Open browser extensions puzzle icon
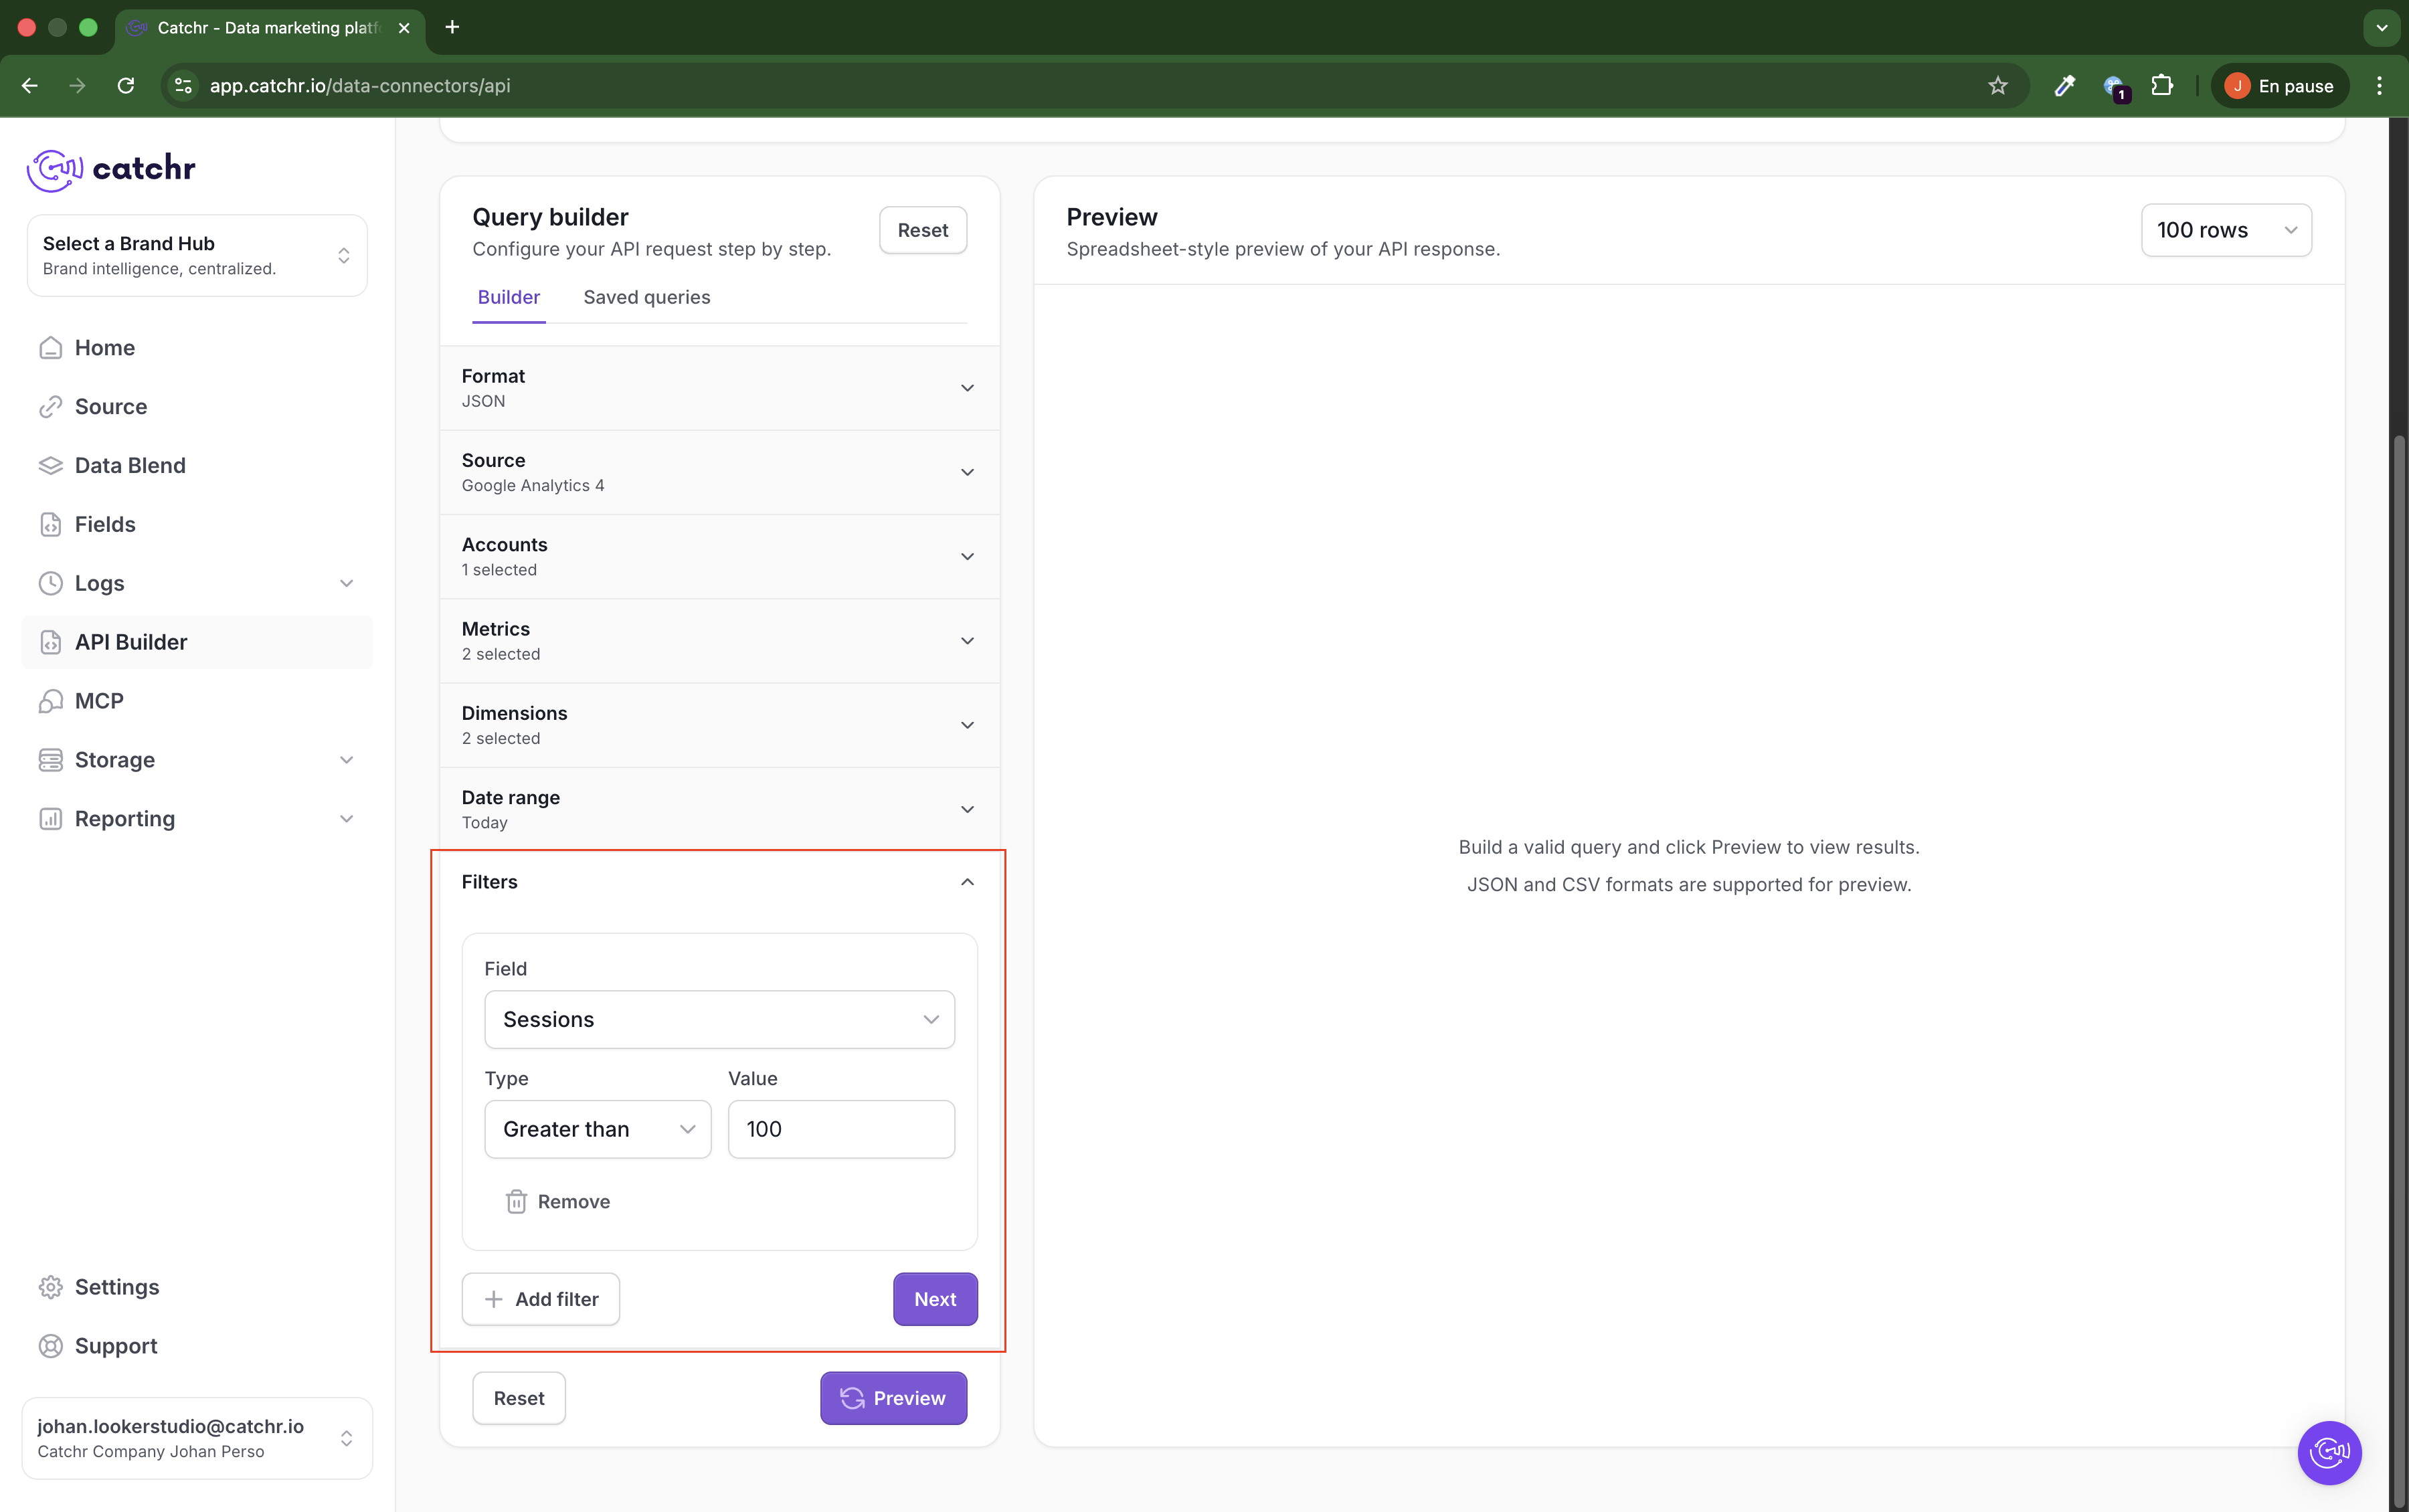The image size is (2409, 1512). 2162,86
